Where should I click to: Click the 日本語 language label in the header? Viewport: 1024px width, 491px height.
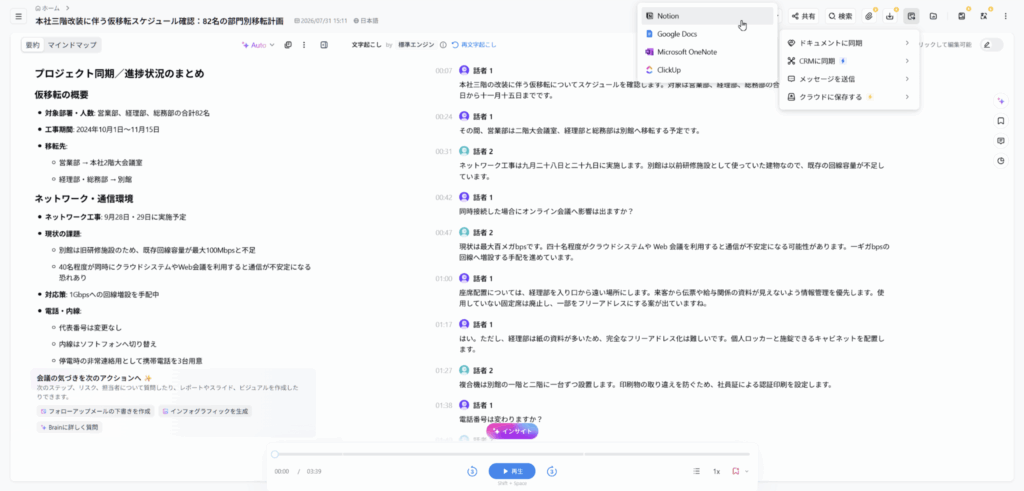[366, 21]
